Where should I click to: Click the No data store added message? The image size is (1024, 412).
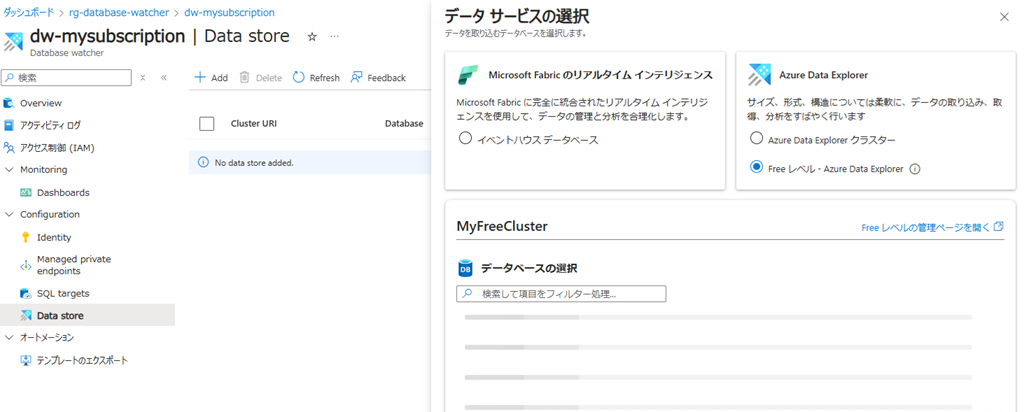point(254,163)
